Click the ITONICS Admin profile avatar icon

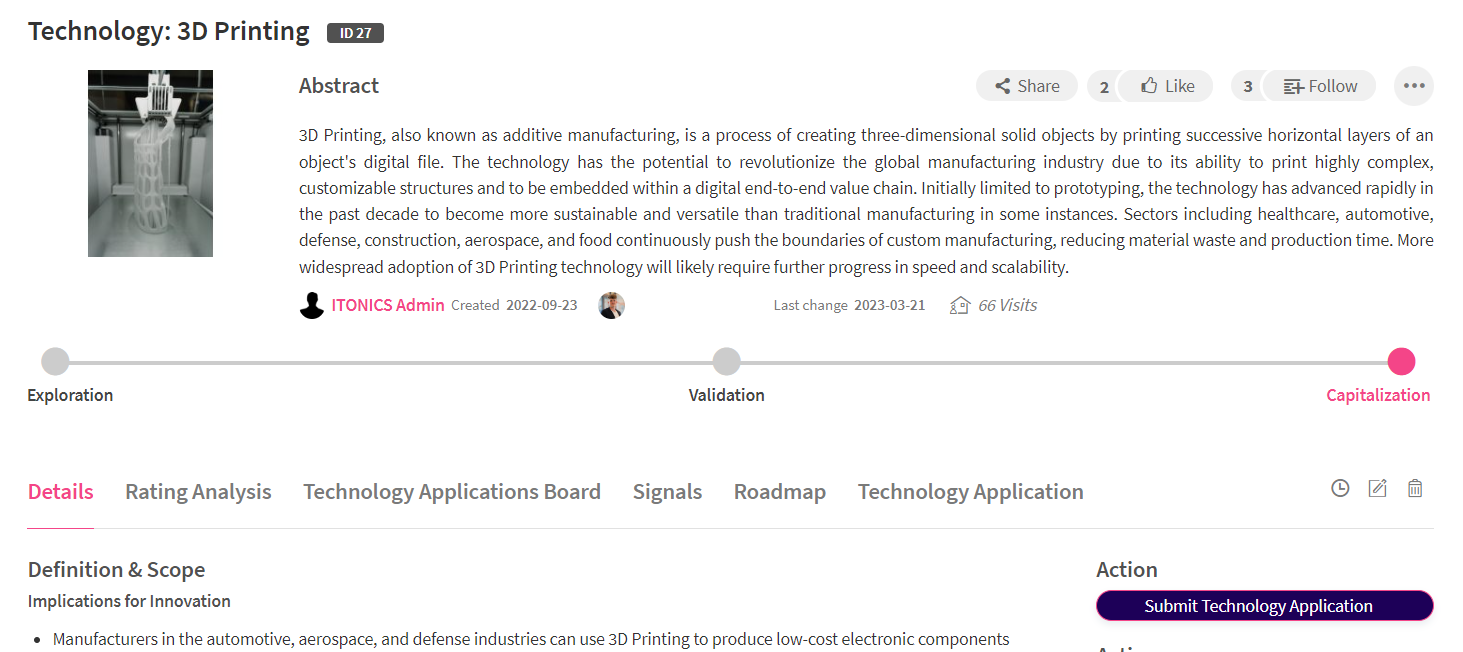pyautogui.click(x=312, y=306)
